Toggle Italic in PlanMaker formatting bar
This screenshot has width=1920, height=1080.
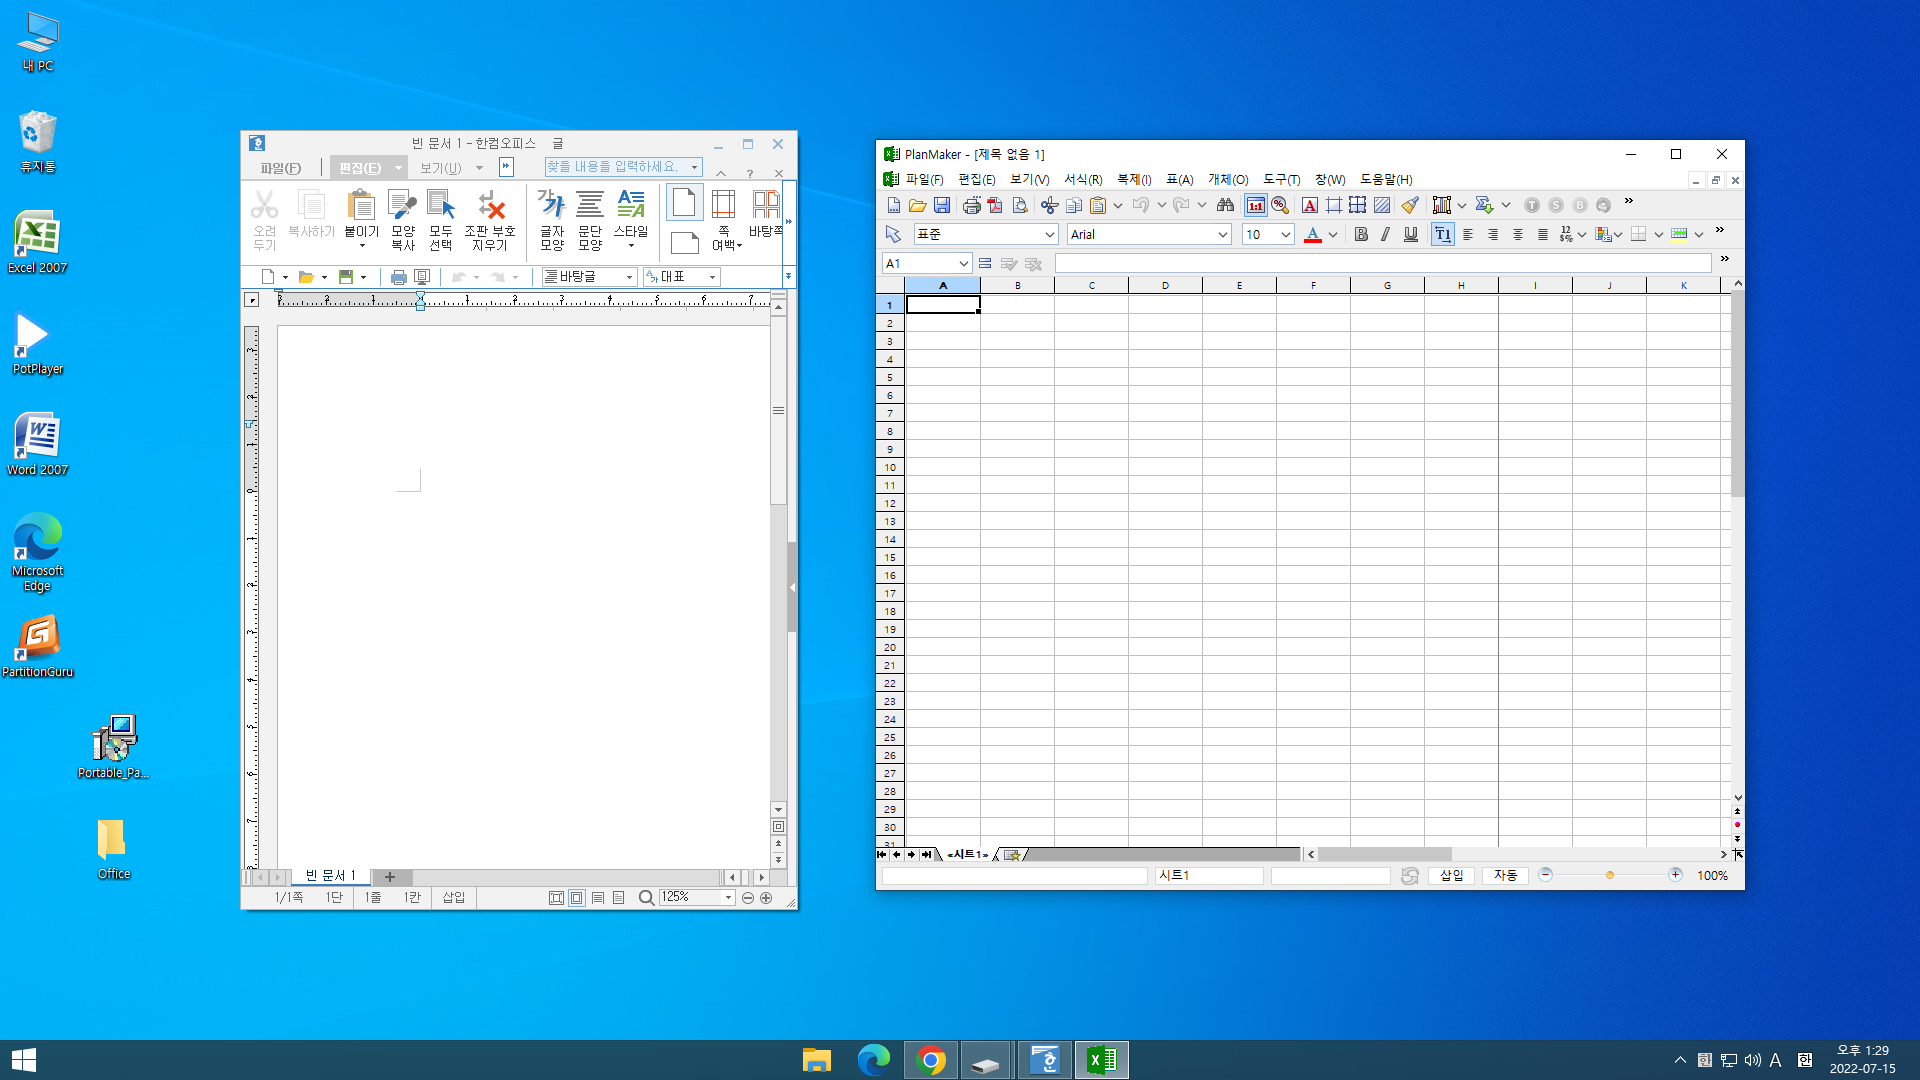(1385, 234)
